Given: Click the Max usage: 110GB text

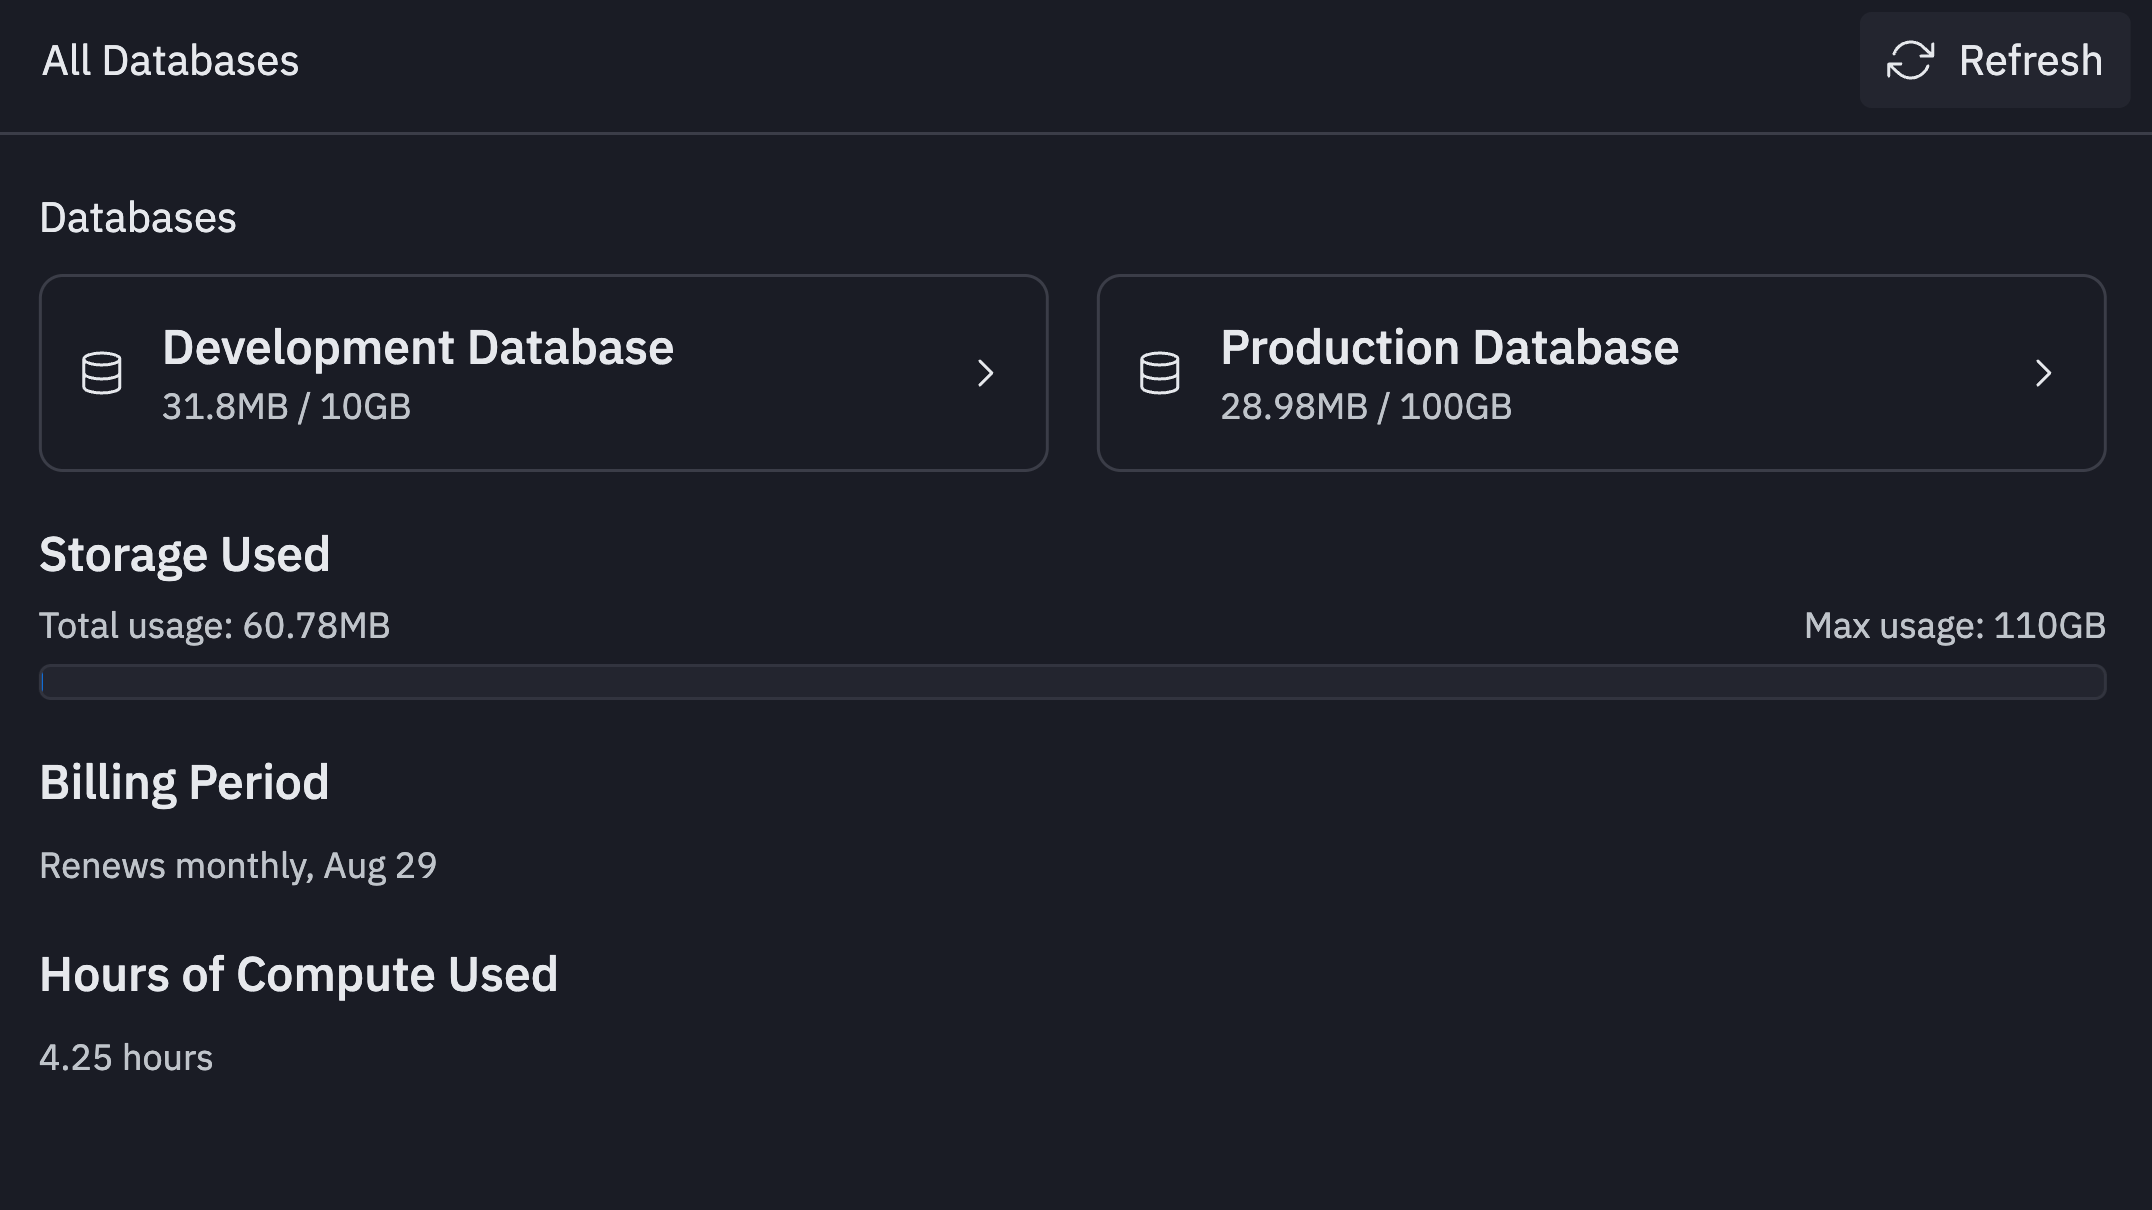Looking at the screenshot, I should (x=1954, y=626).
